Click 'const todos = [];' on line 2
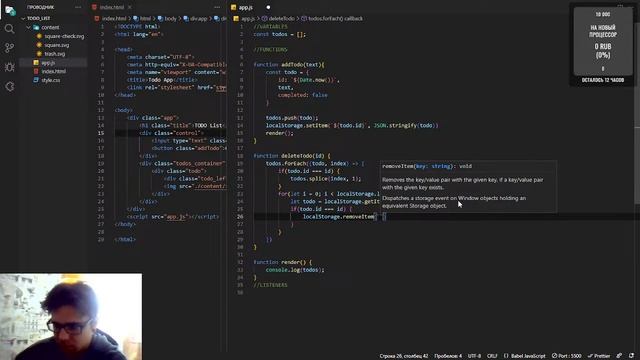Screen dimensions: 640x360 point(279,34)
